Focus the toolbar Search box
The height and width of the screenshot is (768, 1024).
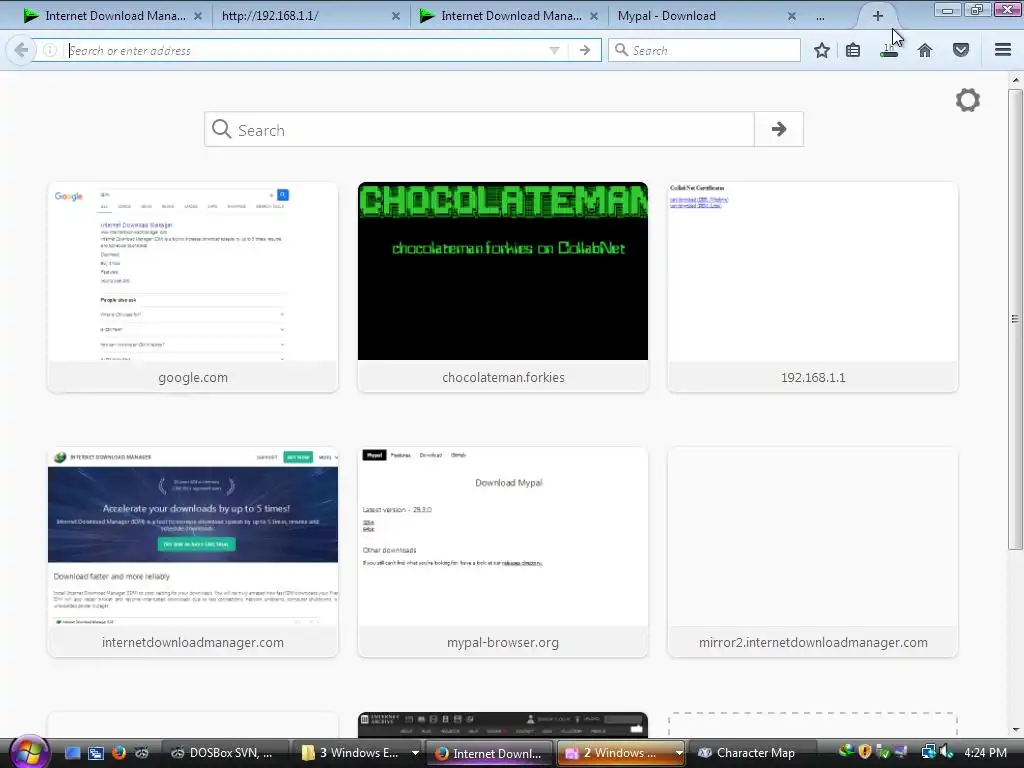(x=704, y=50)
